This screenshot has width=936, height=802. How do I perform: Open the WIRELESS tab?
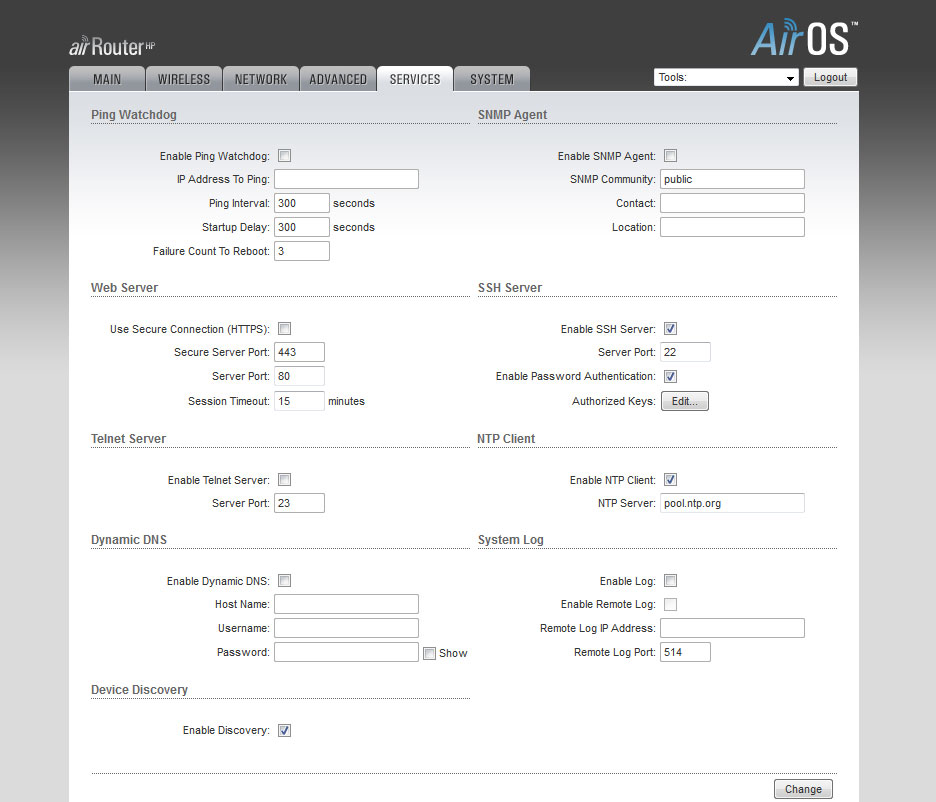pyautogui.click(x=183, y=78)
